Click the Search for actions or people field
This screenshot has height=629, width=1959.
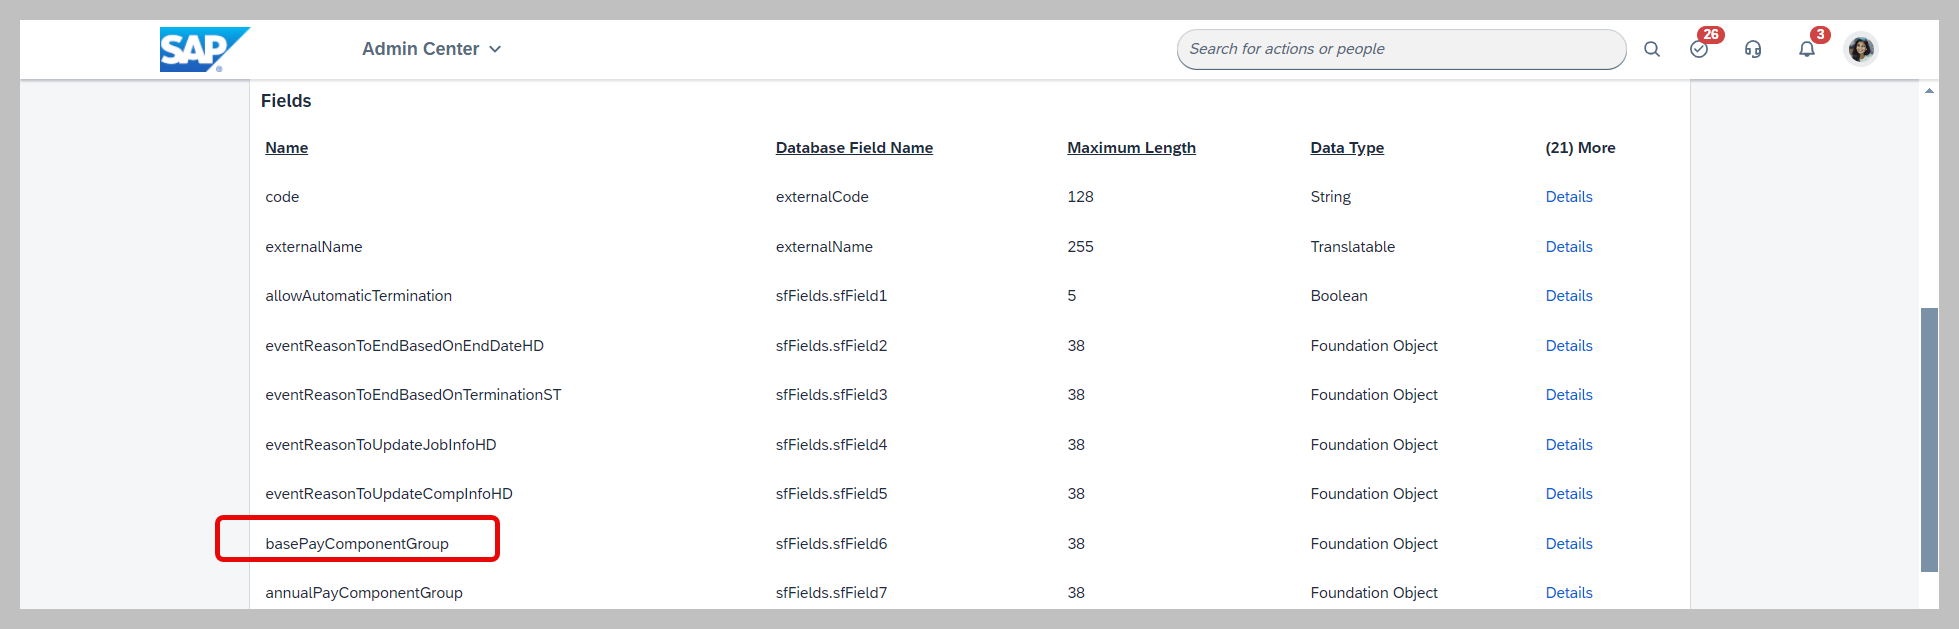[1401, 49]
